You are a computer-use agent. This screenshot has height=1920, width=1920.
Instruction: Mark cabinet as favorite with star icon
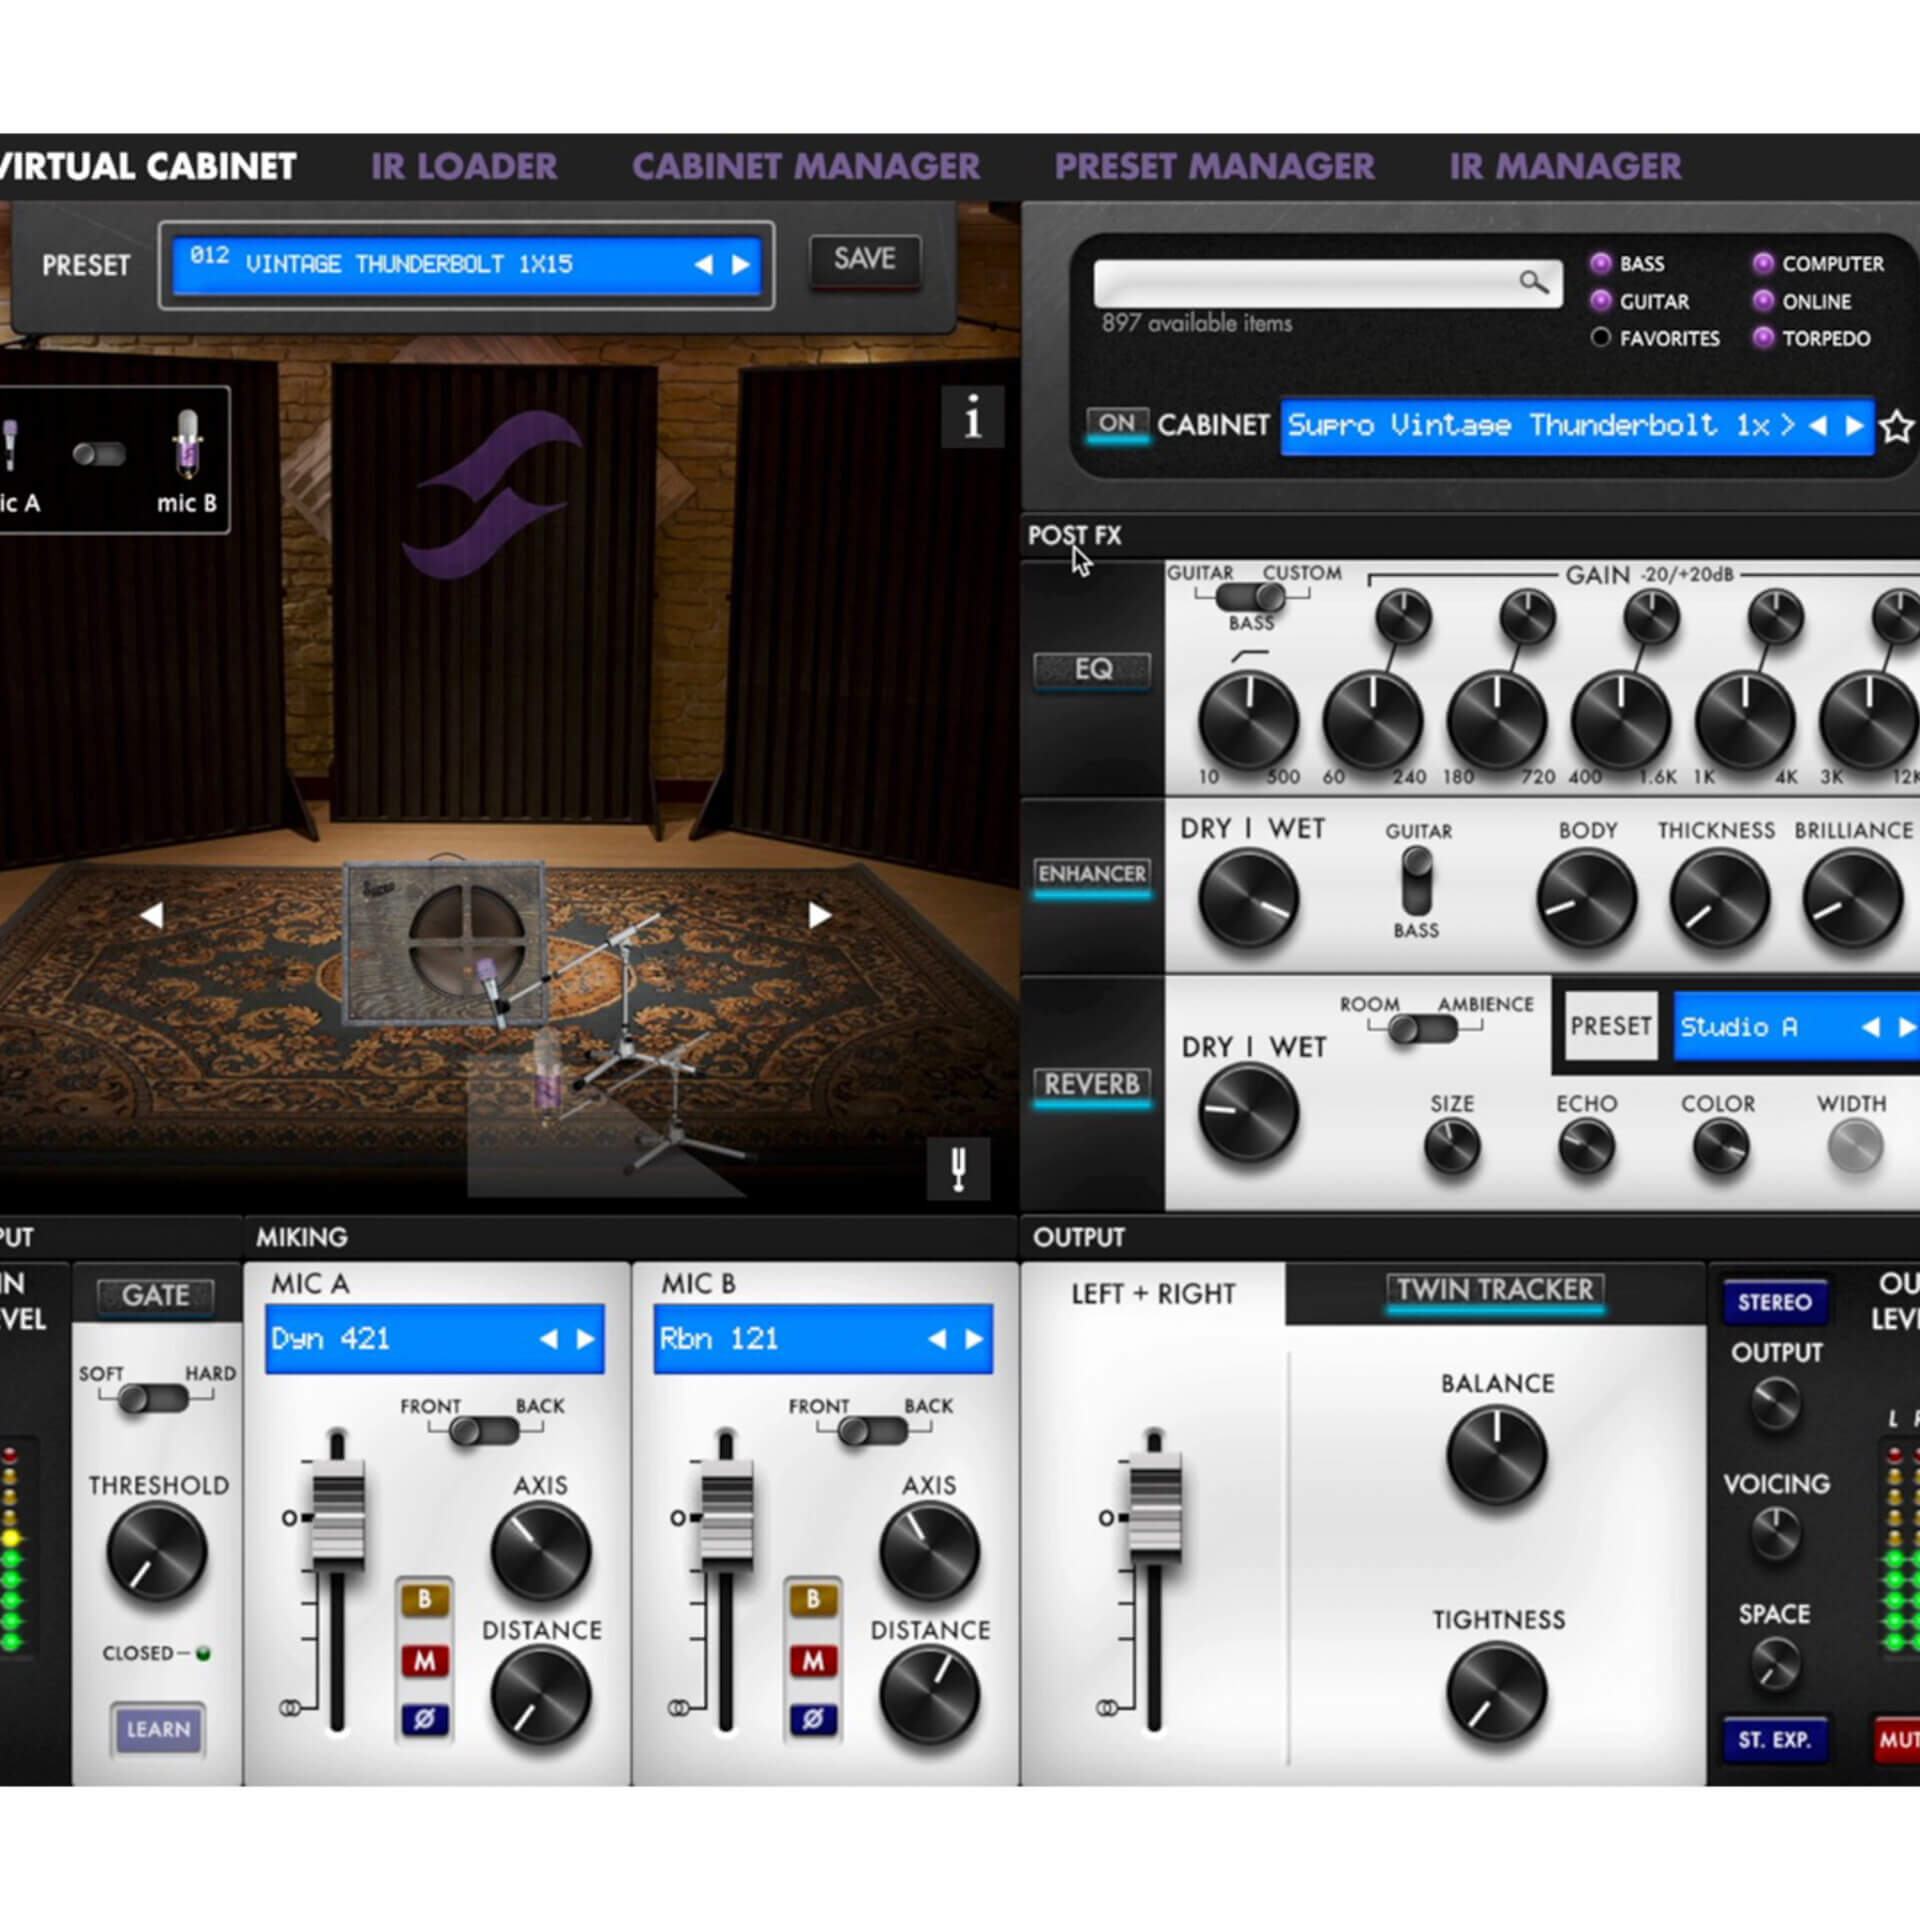[1896, 427]
